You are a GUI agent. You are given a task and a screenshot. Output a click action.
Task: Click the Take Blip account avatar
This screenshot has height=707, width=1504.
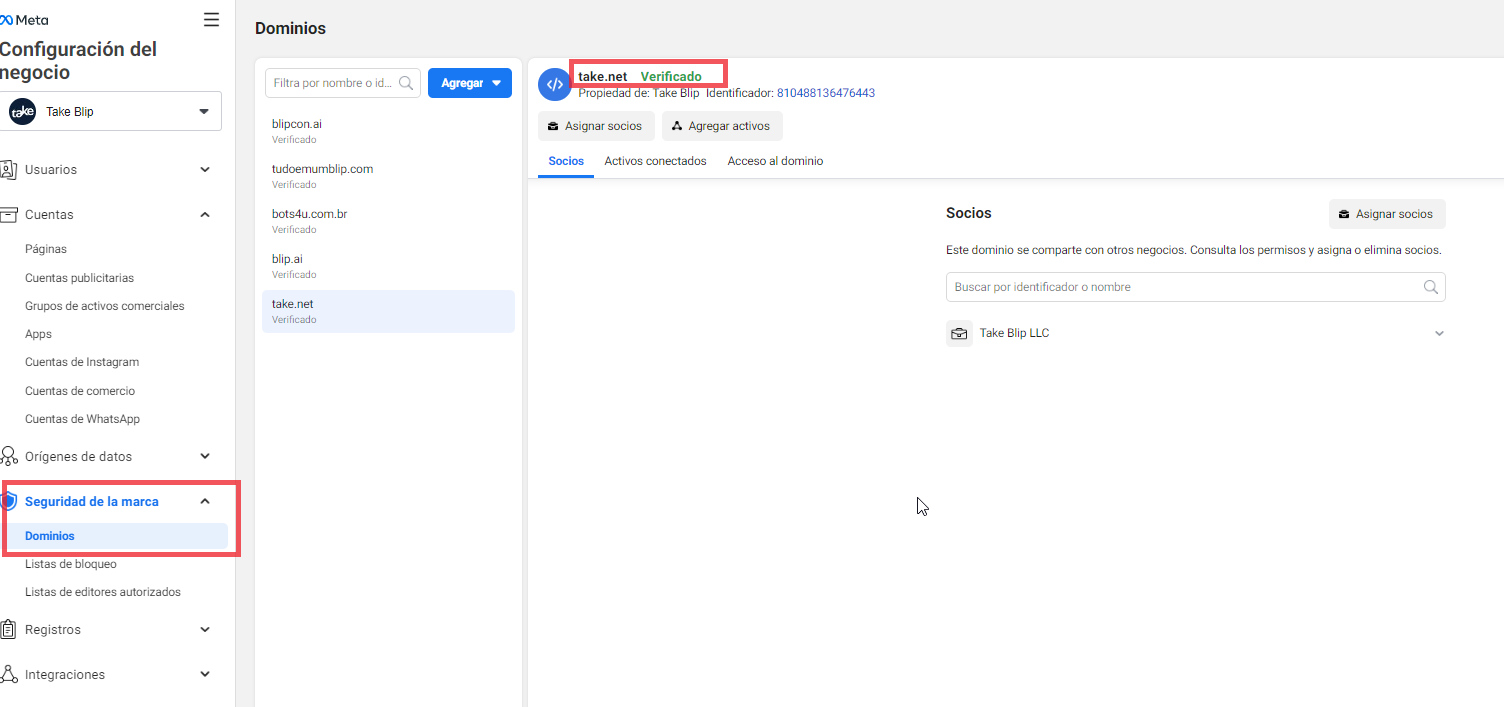click(x=22, y=112)
